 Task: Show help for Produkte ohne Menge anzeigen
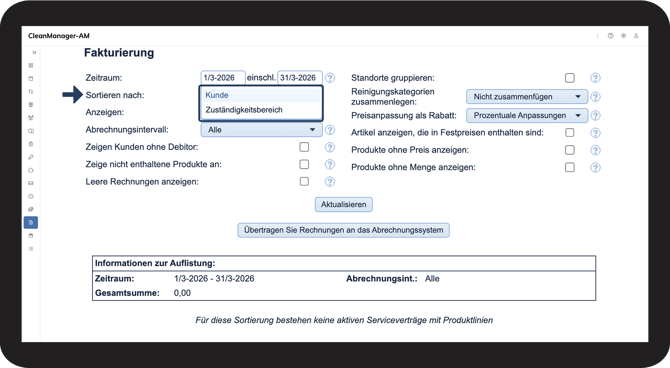(x=595, y=168)
